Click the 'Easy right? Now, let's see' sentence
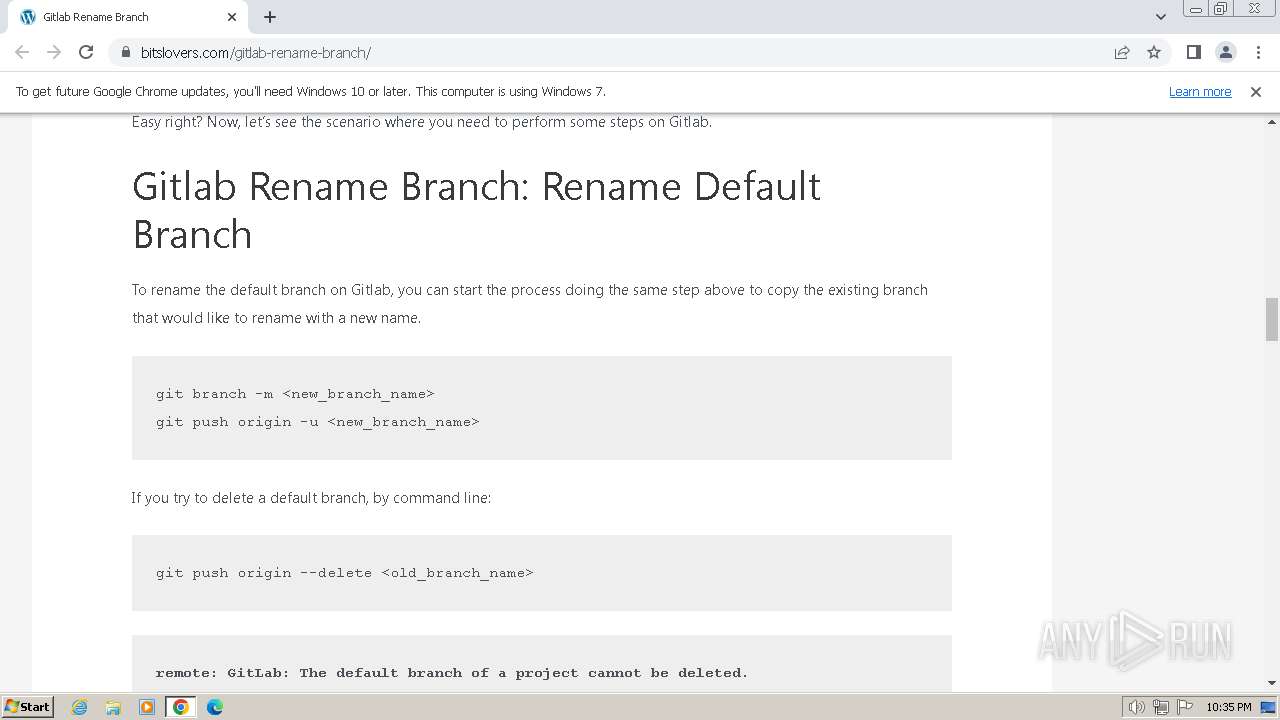 point(422,122)
